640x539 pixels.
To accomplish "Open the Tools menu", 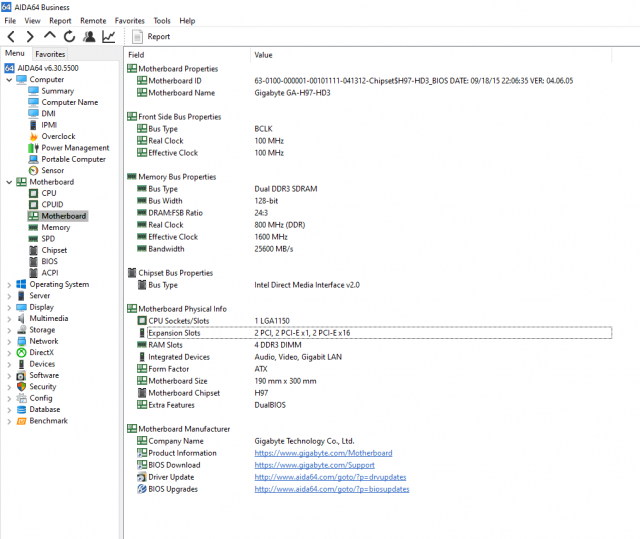I will (161, 20).
